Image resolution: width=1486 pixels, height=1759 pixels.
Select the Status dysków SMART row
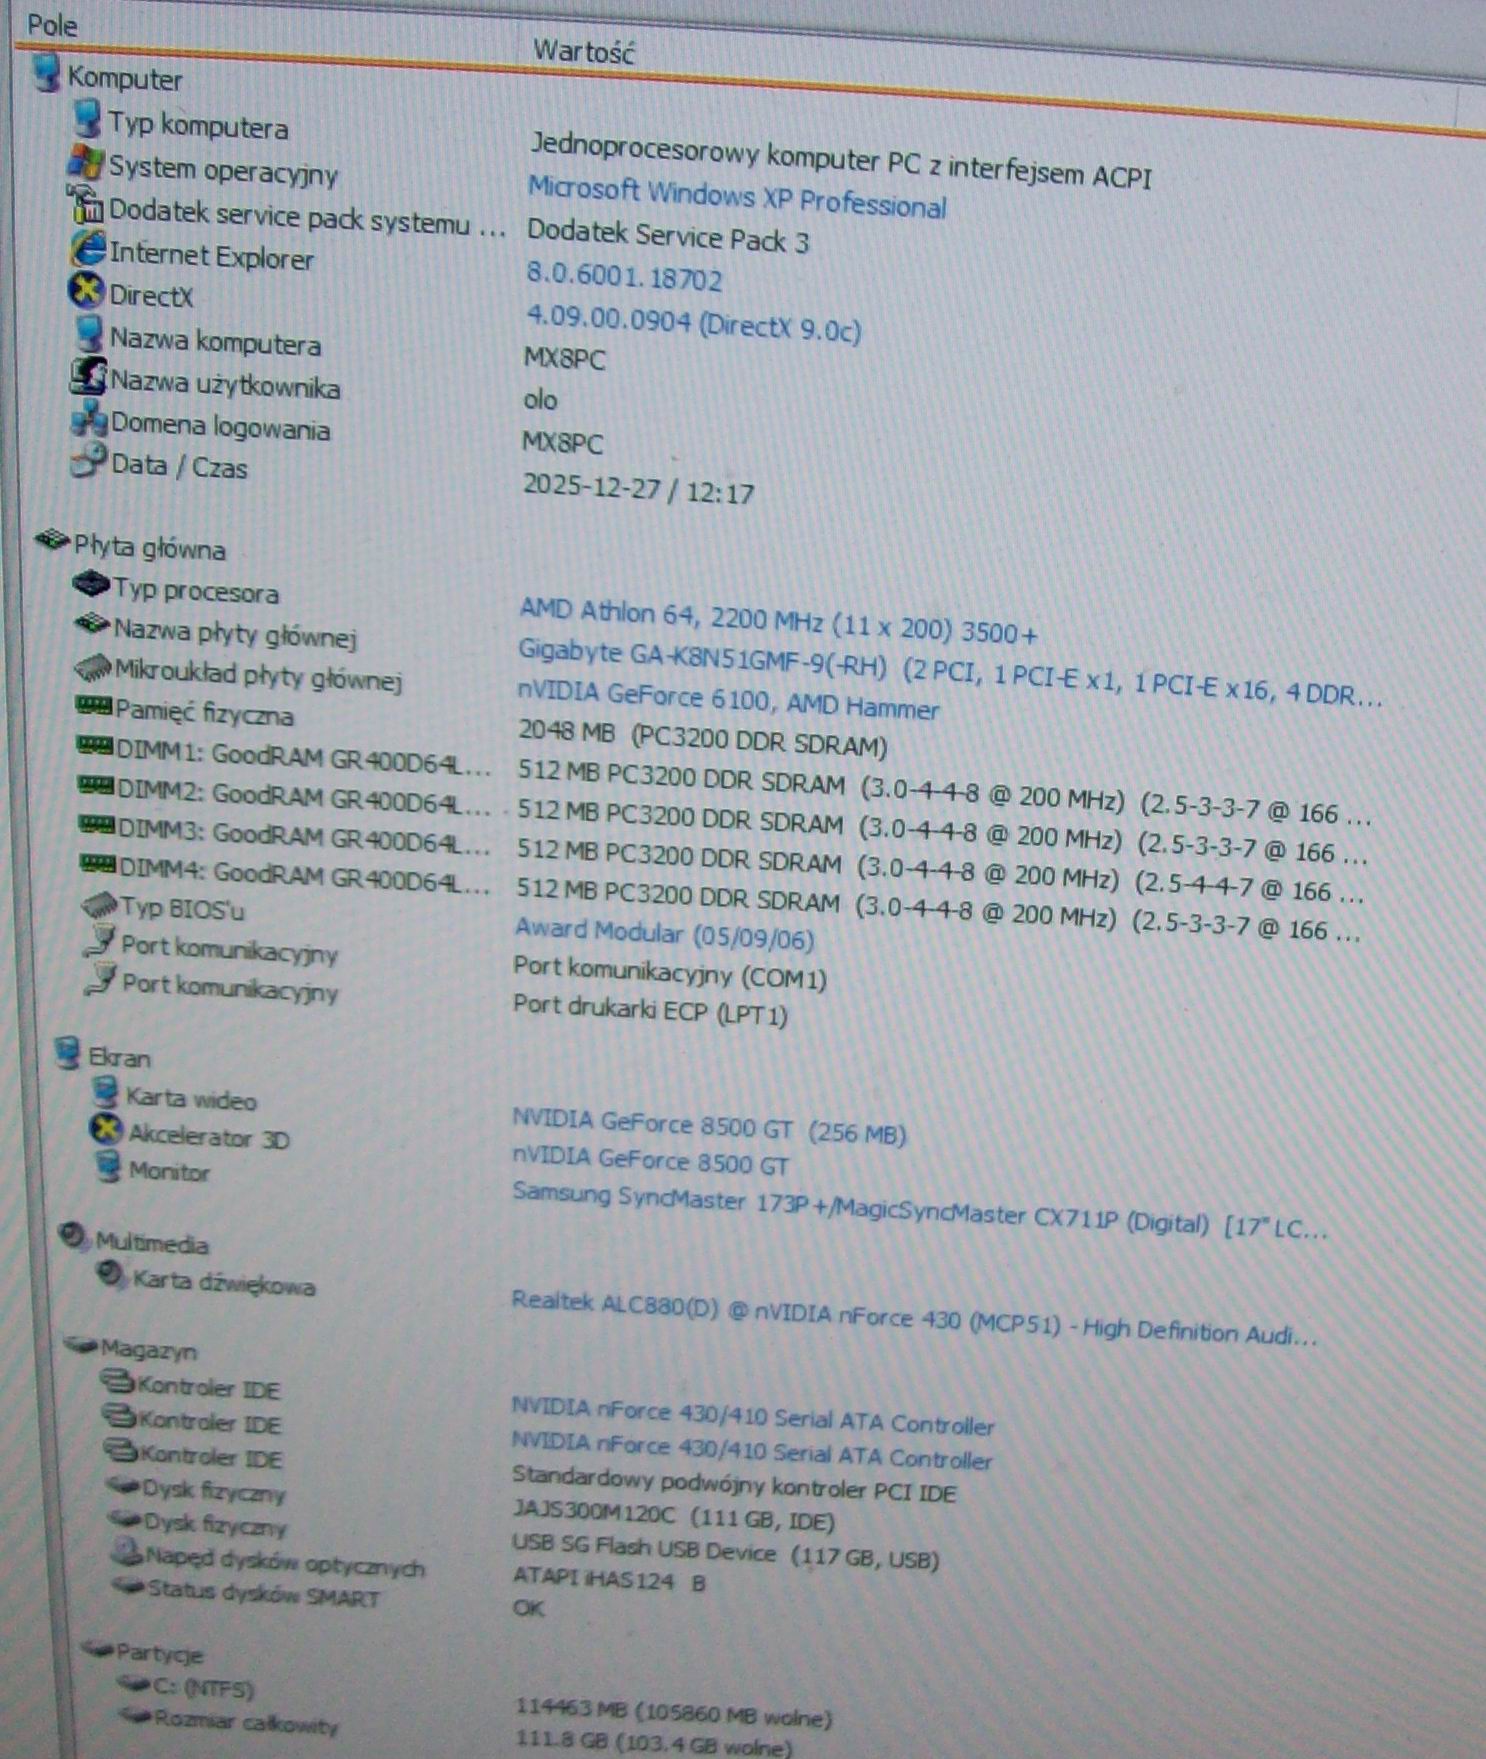[x=263, y=1594]
